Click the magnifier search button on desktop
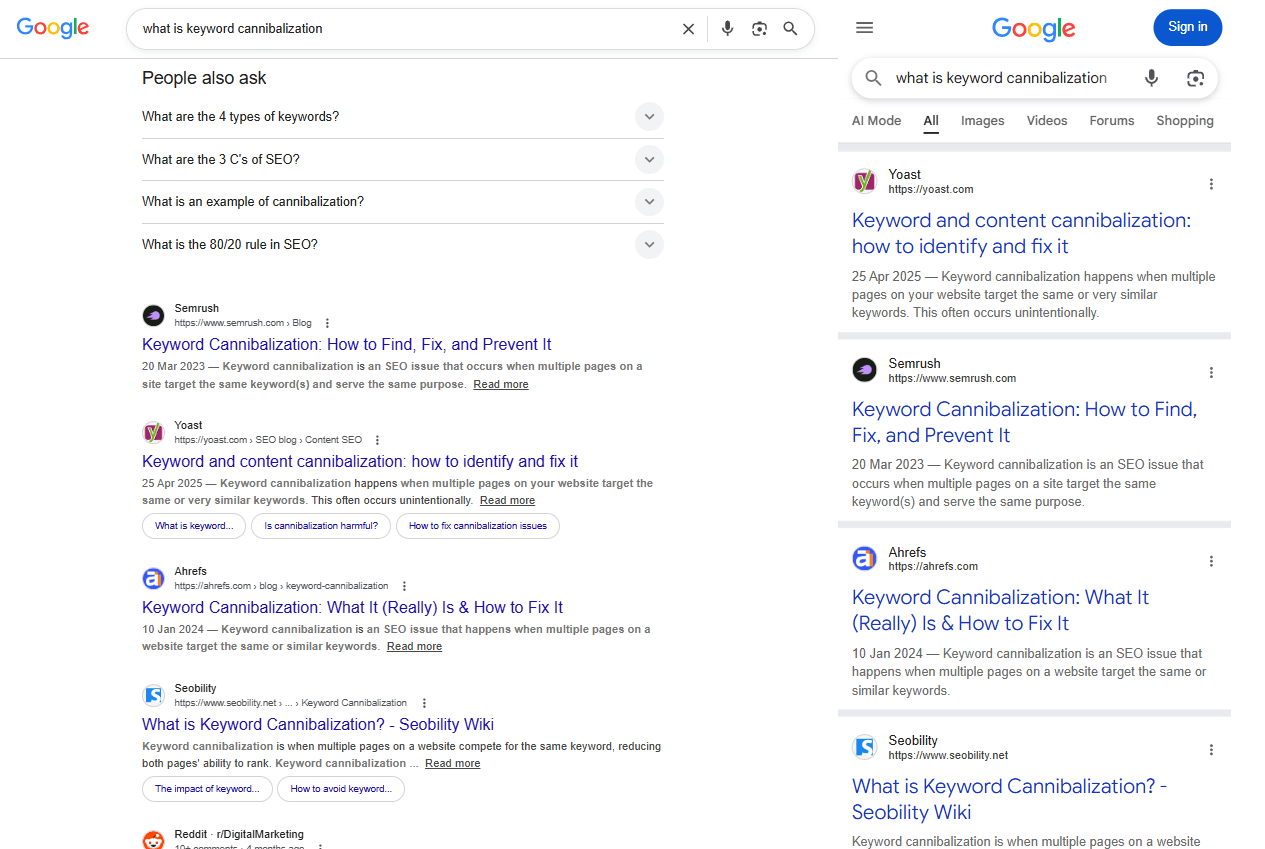This screenshot has height=849, width=1265. (x=791, y=29)
